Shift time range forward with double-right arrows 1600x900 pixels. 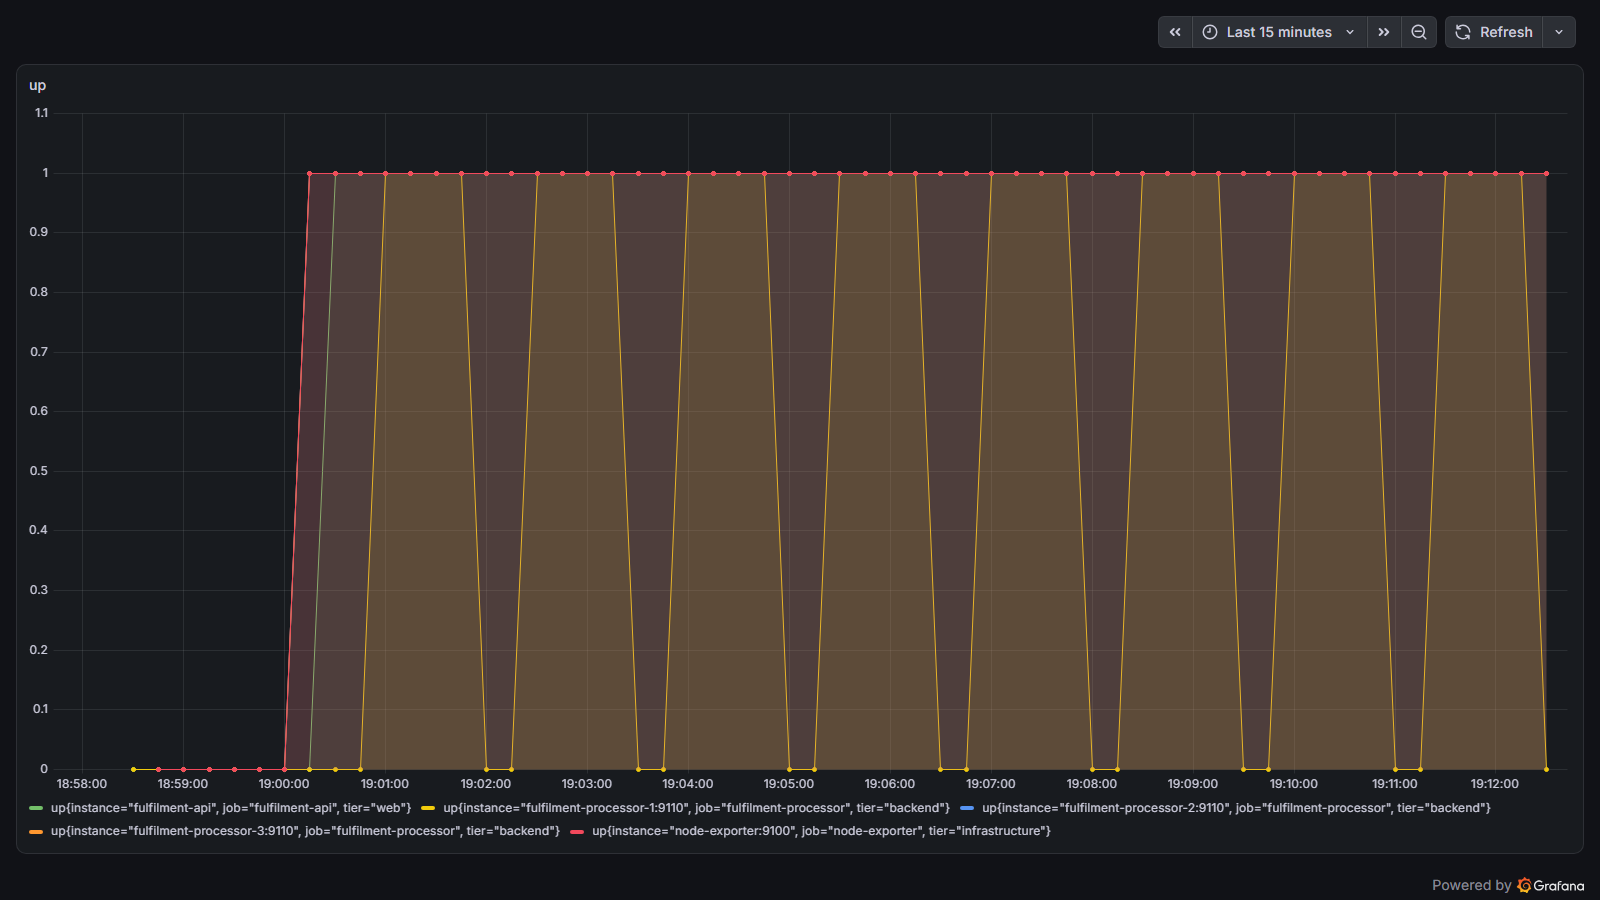pyautogui.click(x=1384, y=32)
